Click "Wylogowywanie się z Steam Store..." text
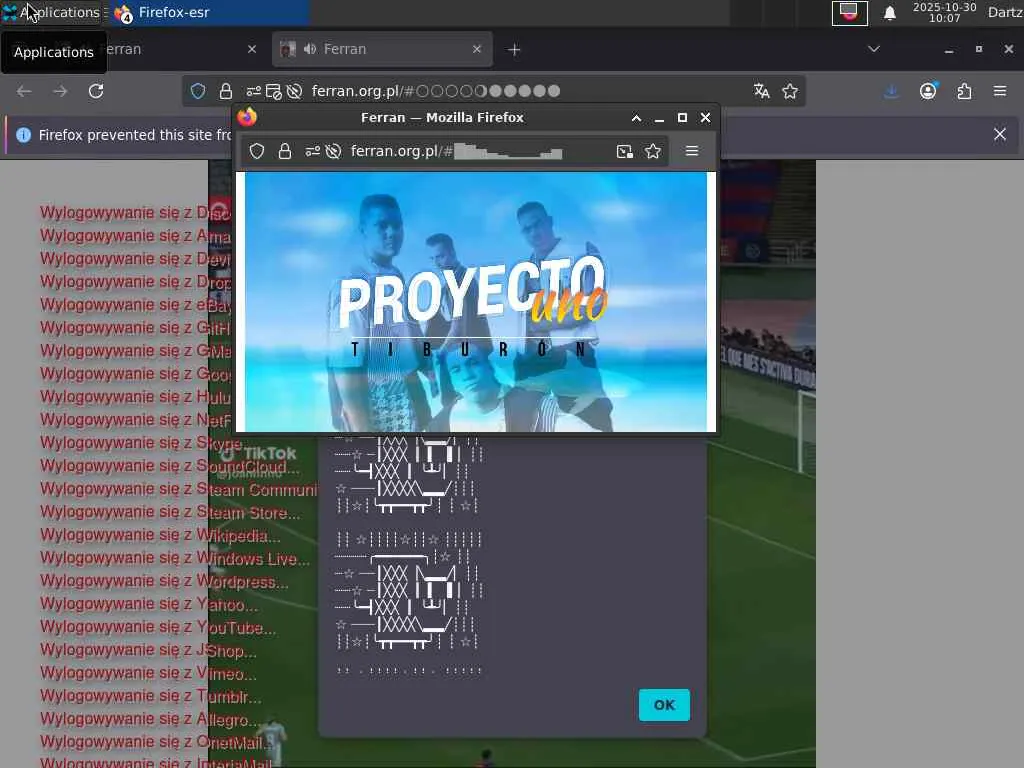Image resolution: width=1024 pixels, height=768 pixels. pos(170,512)
